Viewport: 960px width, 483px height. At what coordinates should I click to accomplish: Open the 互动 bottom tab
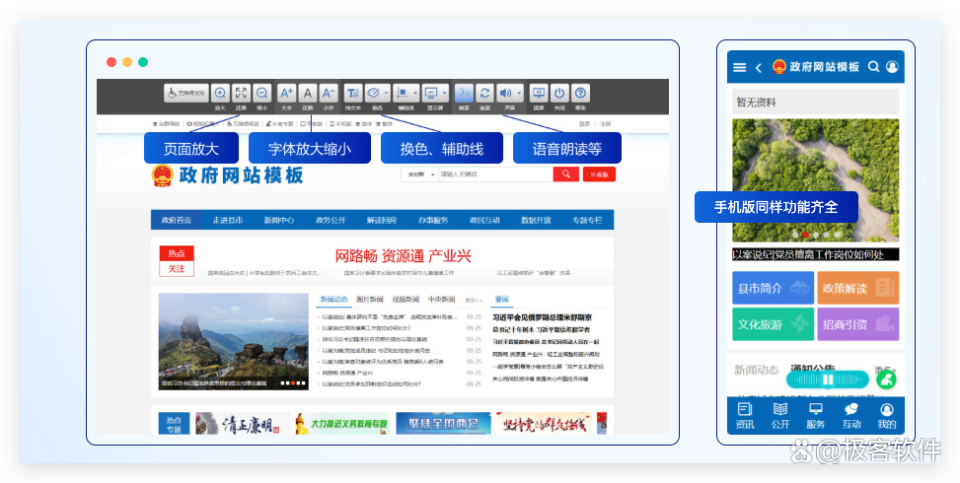[x=851, y=416]
